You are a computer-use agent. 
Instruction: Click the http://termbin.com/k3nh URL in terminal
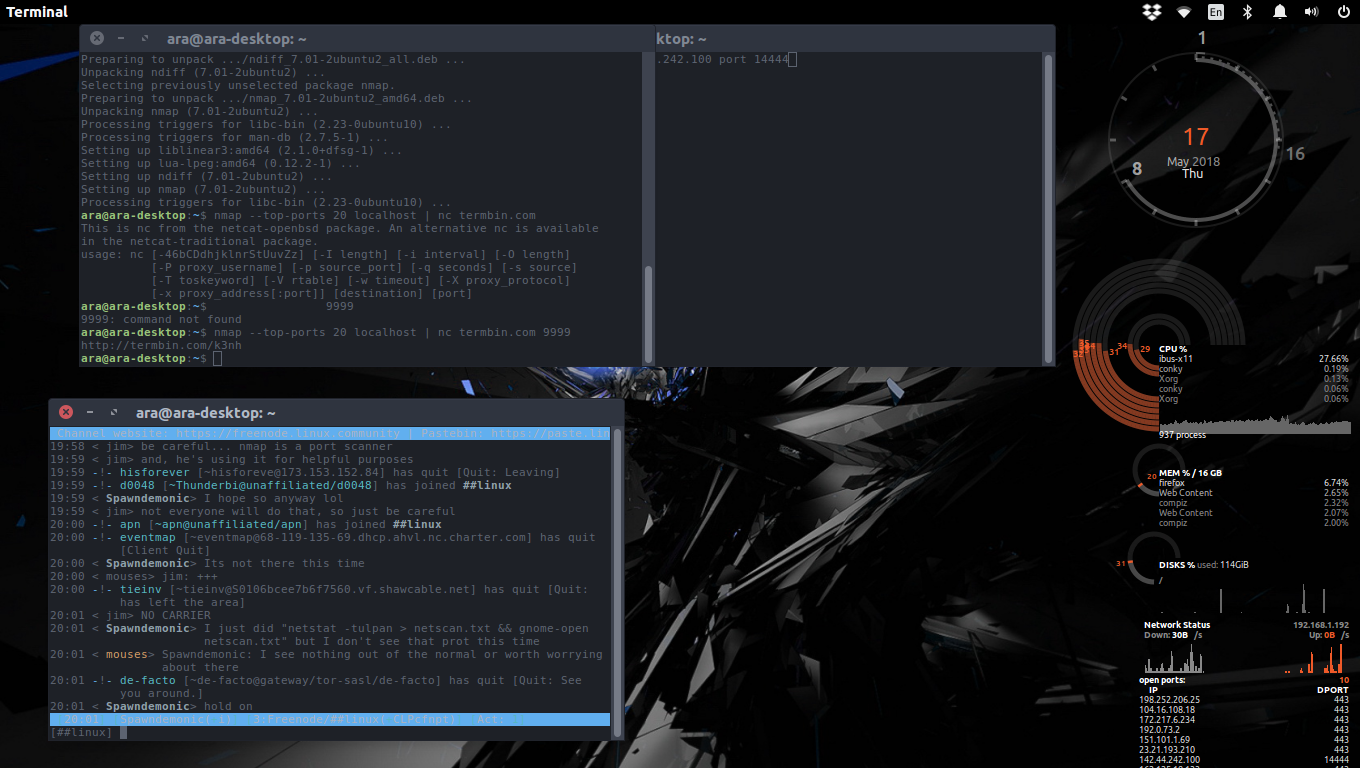(x=161, y=345)
